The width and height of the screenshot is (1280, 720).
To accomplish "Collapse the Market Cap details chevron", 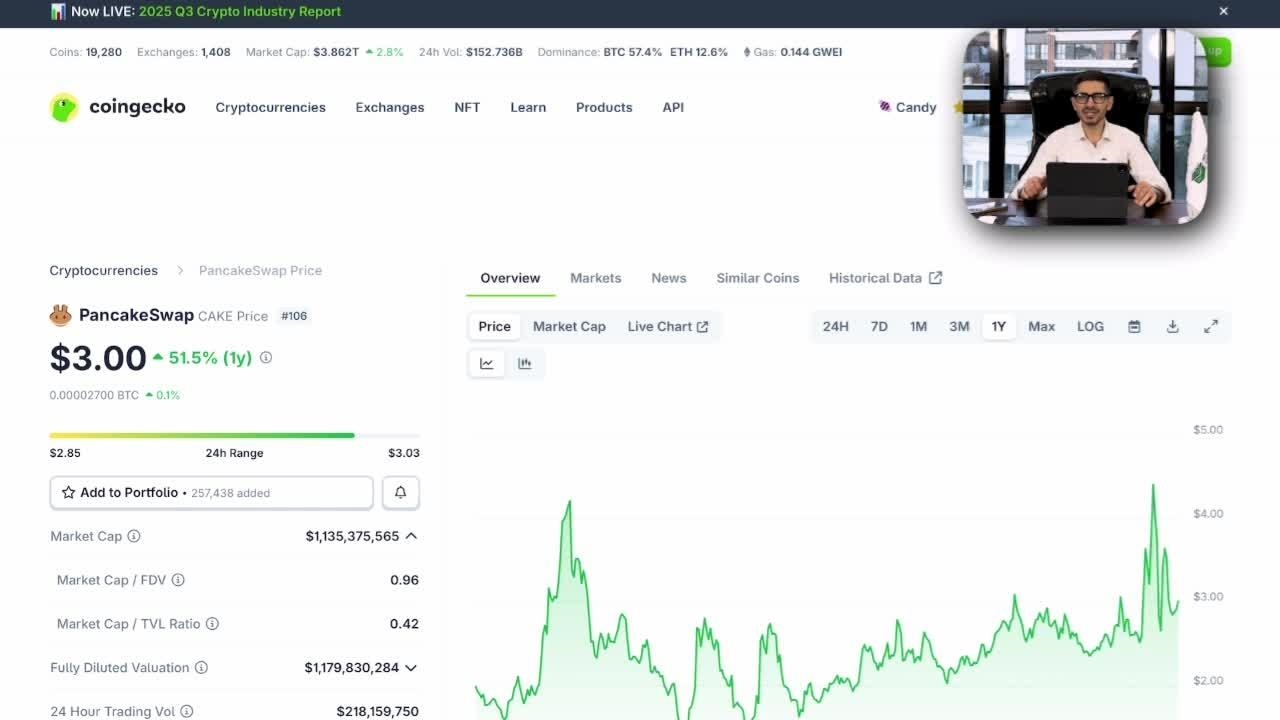I will [x=411, y=537].
